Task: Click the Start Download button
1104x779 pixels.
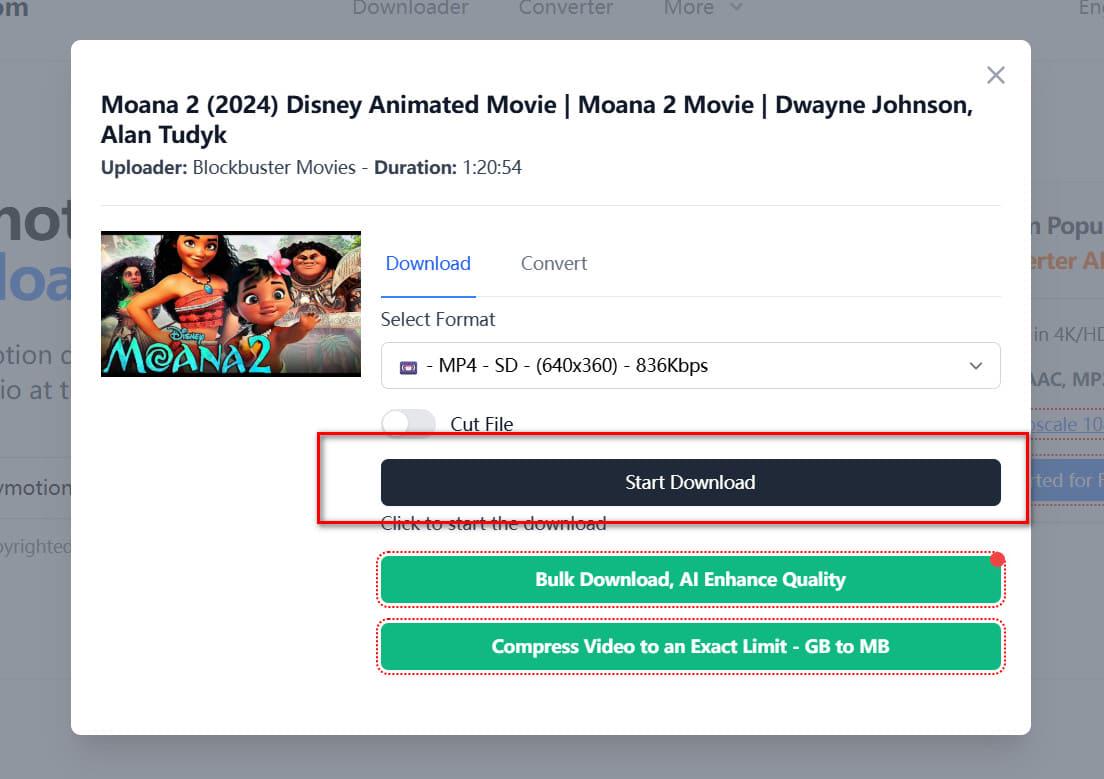Action: (690, 482)
